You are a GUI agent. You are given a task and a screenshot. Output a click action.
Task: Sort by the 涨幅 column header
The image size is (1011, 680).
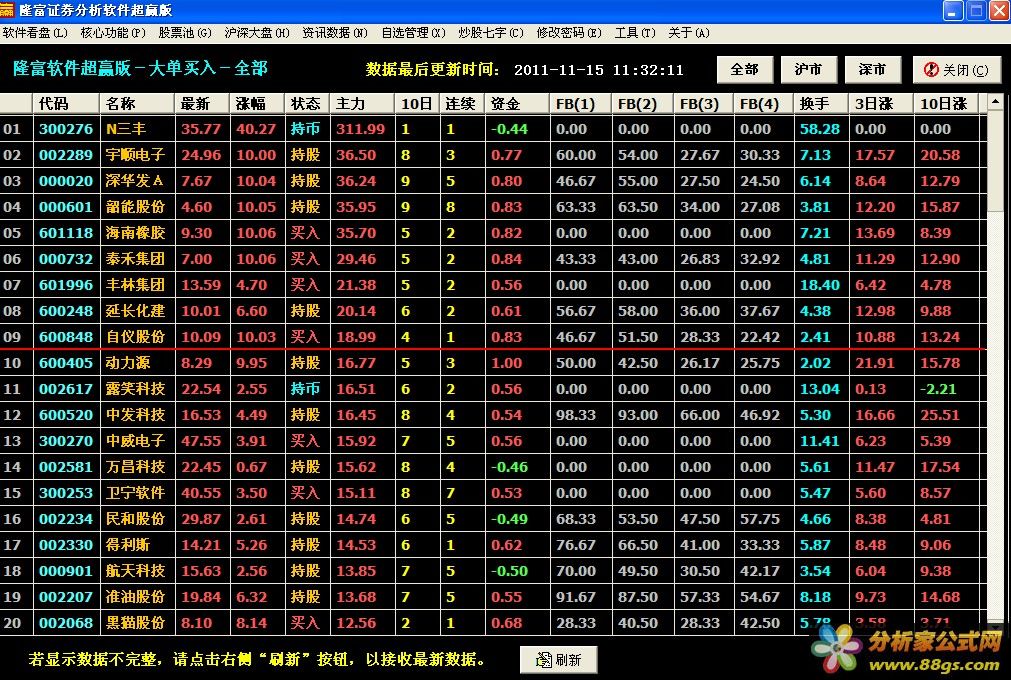tap(257, 103)
